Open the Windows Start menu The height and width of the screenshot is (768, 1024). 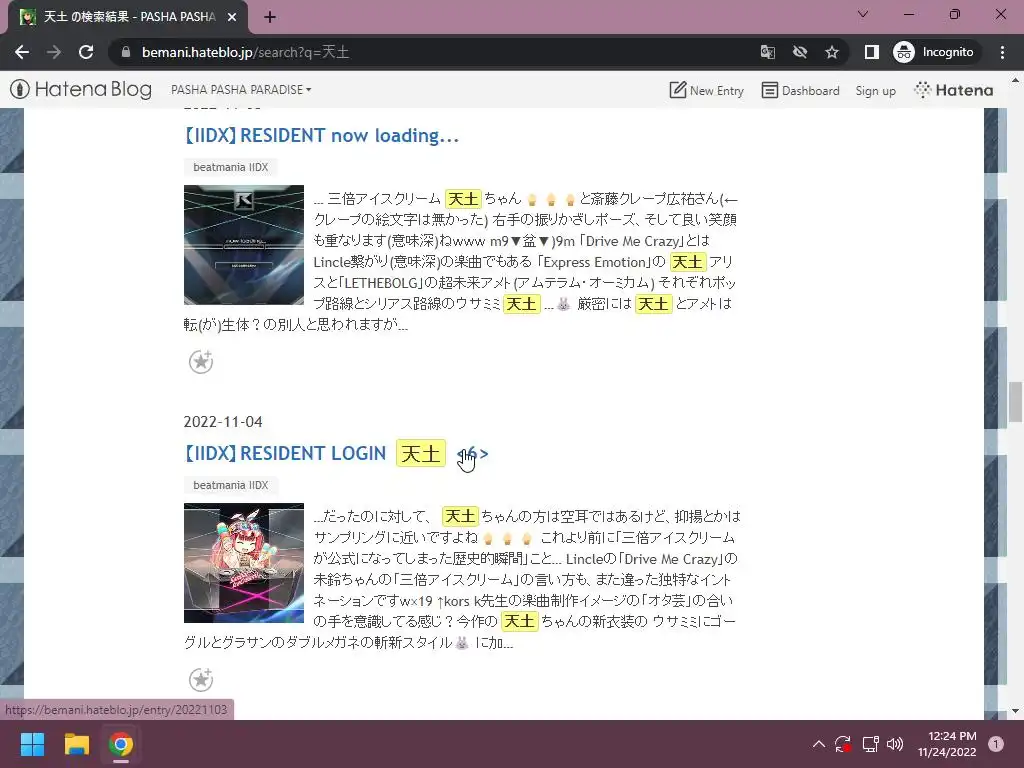[x=32, y=744]
